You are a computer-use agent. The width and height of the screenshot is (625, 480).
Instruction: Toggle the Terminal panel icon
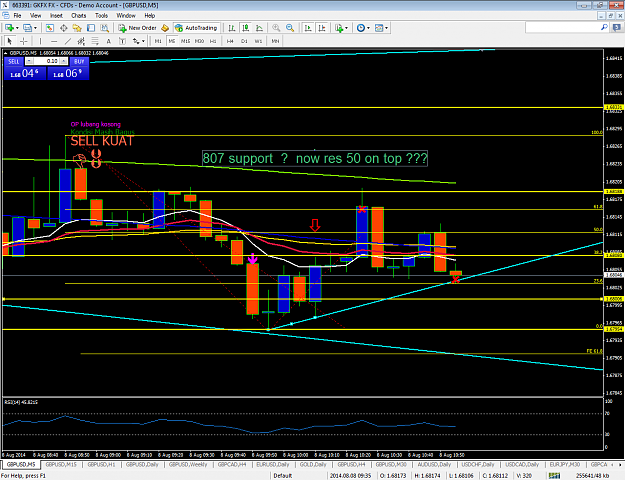pos(91,28)
